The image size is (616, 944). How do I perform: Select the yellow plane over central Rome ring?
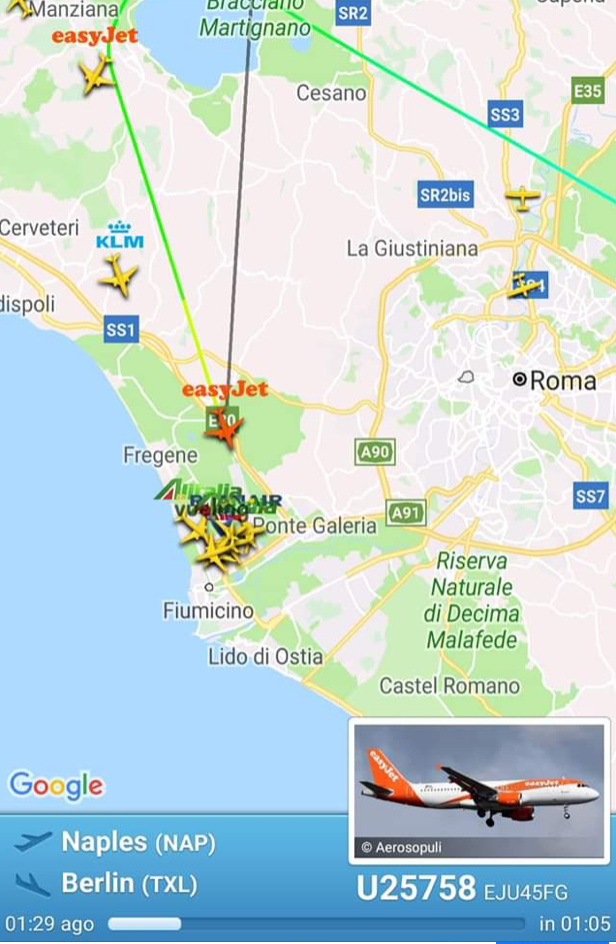tap(523, 286)
